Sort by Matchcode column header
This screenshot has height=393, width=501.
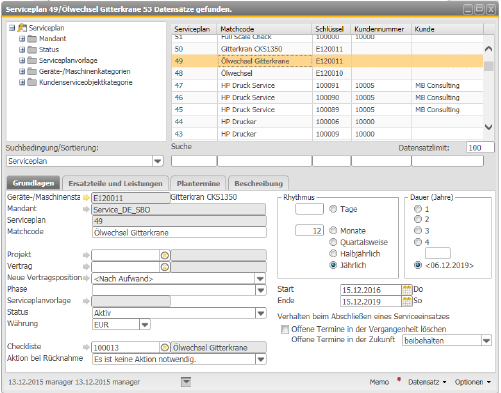pyautogui.click(x=265, y=29)
